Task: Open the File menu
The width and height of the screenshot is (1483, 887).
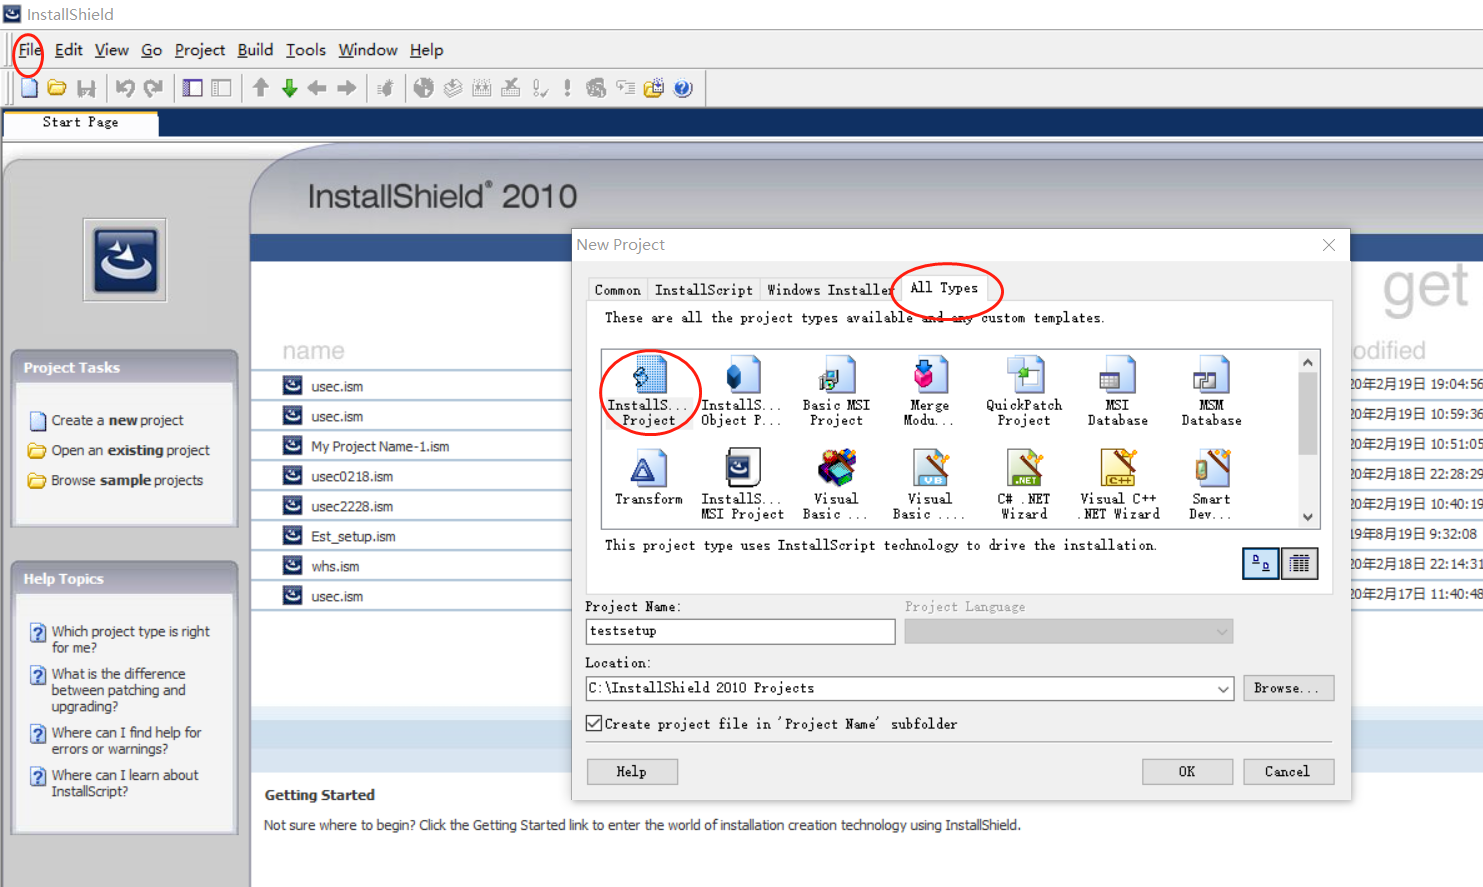Action: click(29, 50)
